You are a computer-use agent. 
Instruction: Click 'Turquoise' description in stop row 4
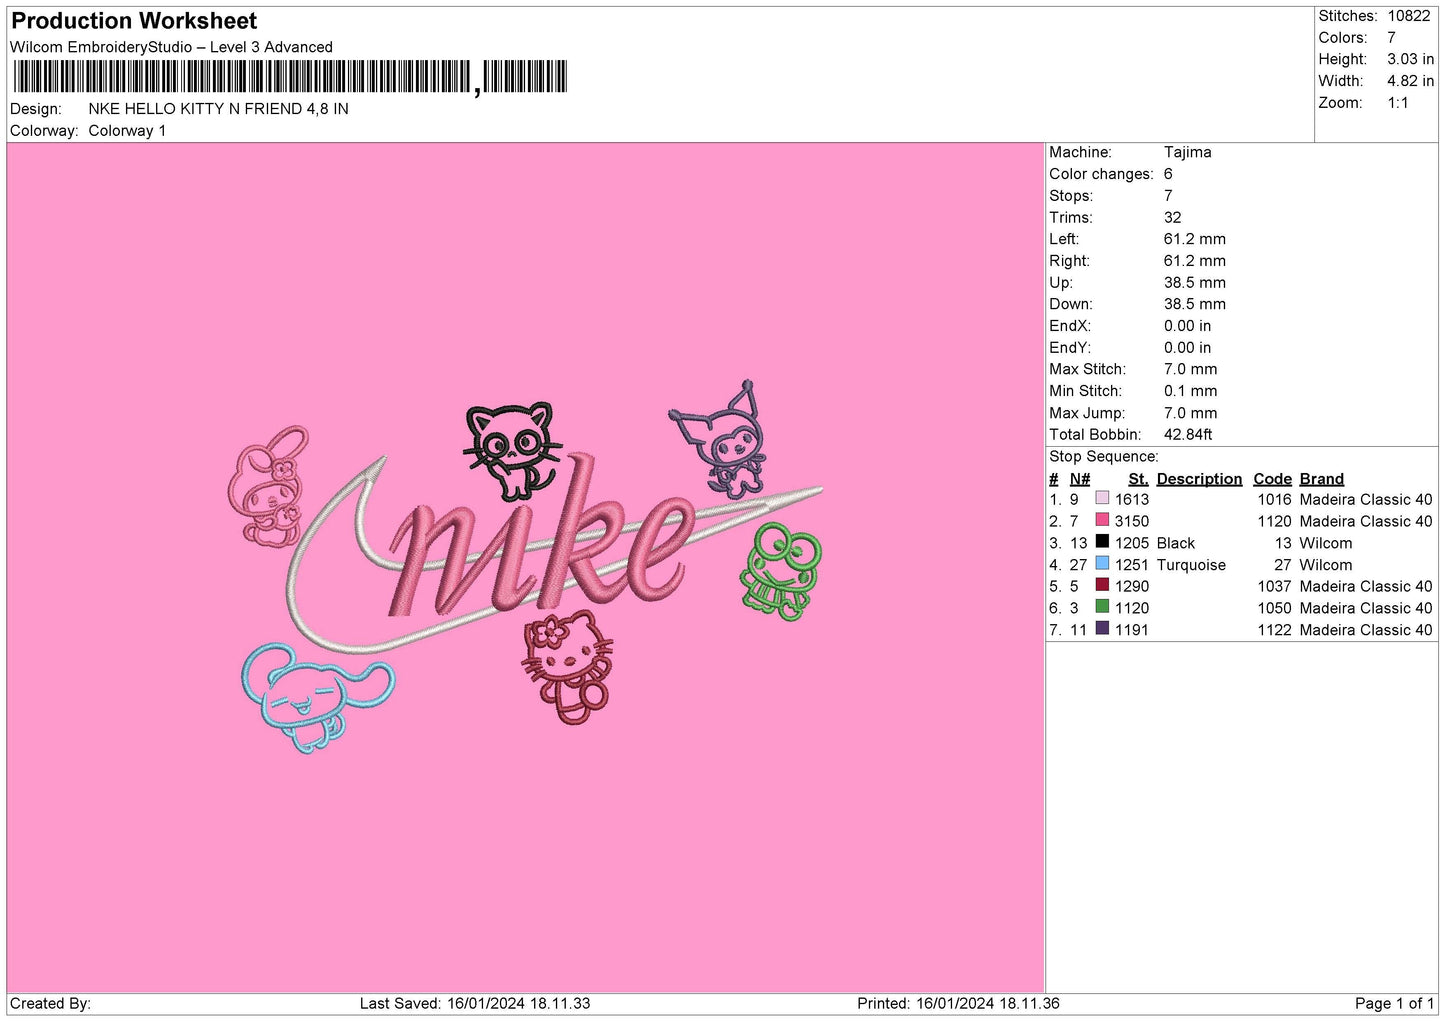click(1191, 565)
